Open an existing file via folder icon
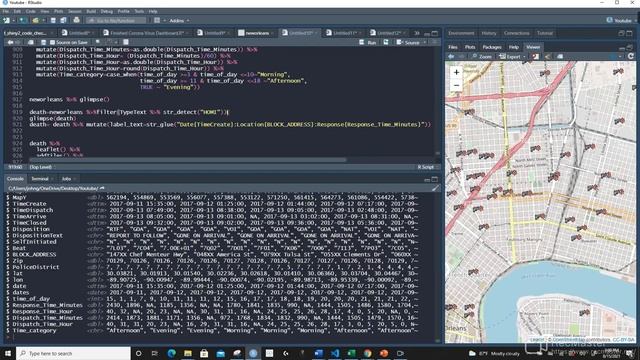Viewport: 640px width, 360px height. coord(36,20)
